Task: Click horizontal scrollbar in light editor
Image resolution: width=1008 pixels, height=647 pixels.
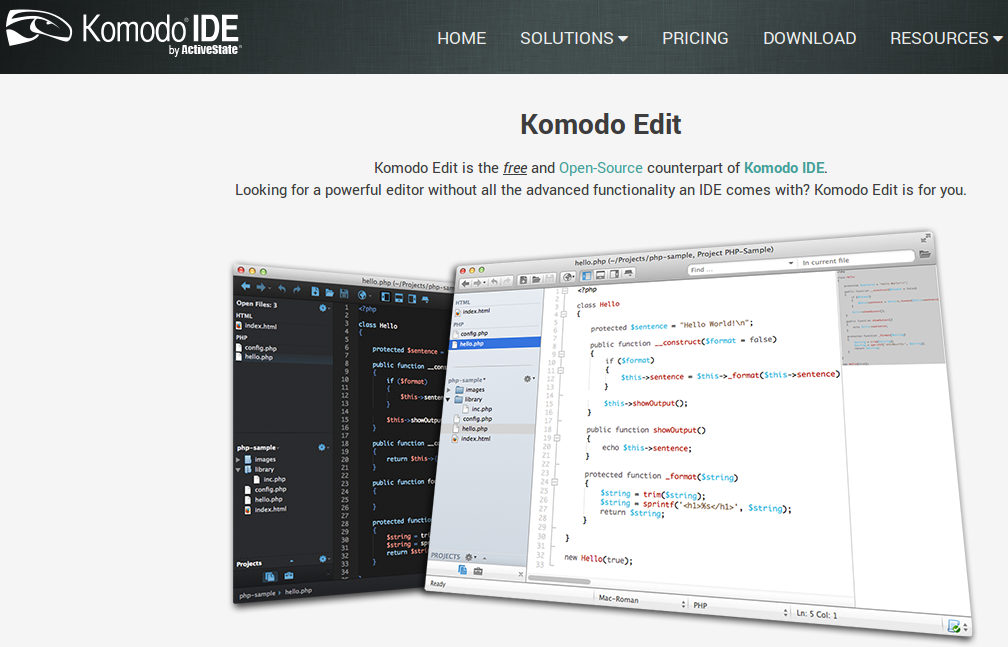Action: point(559,581)
